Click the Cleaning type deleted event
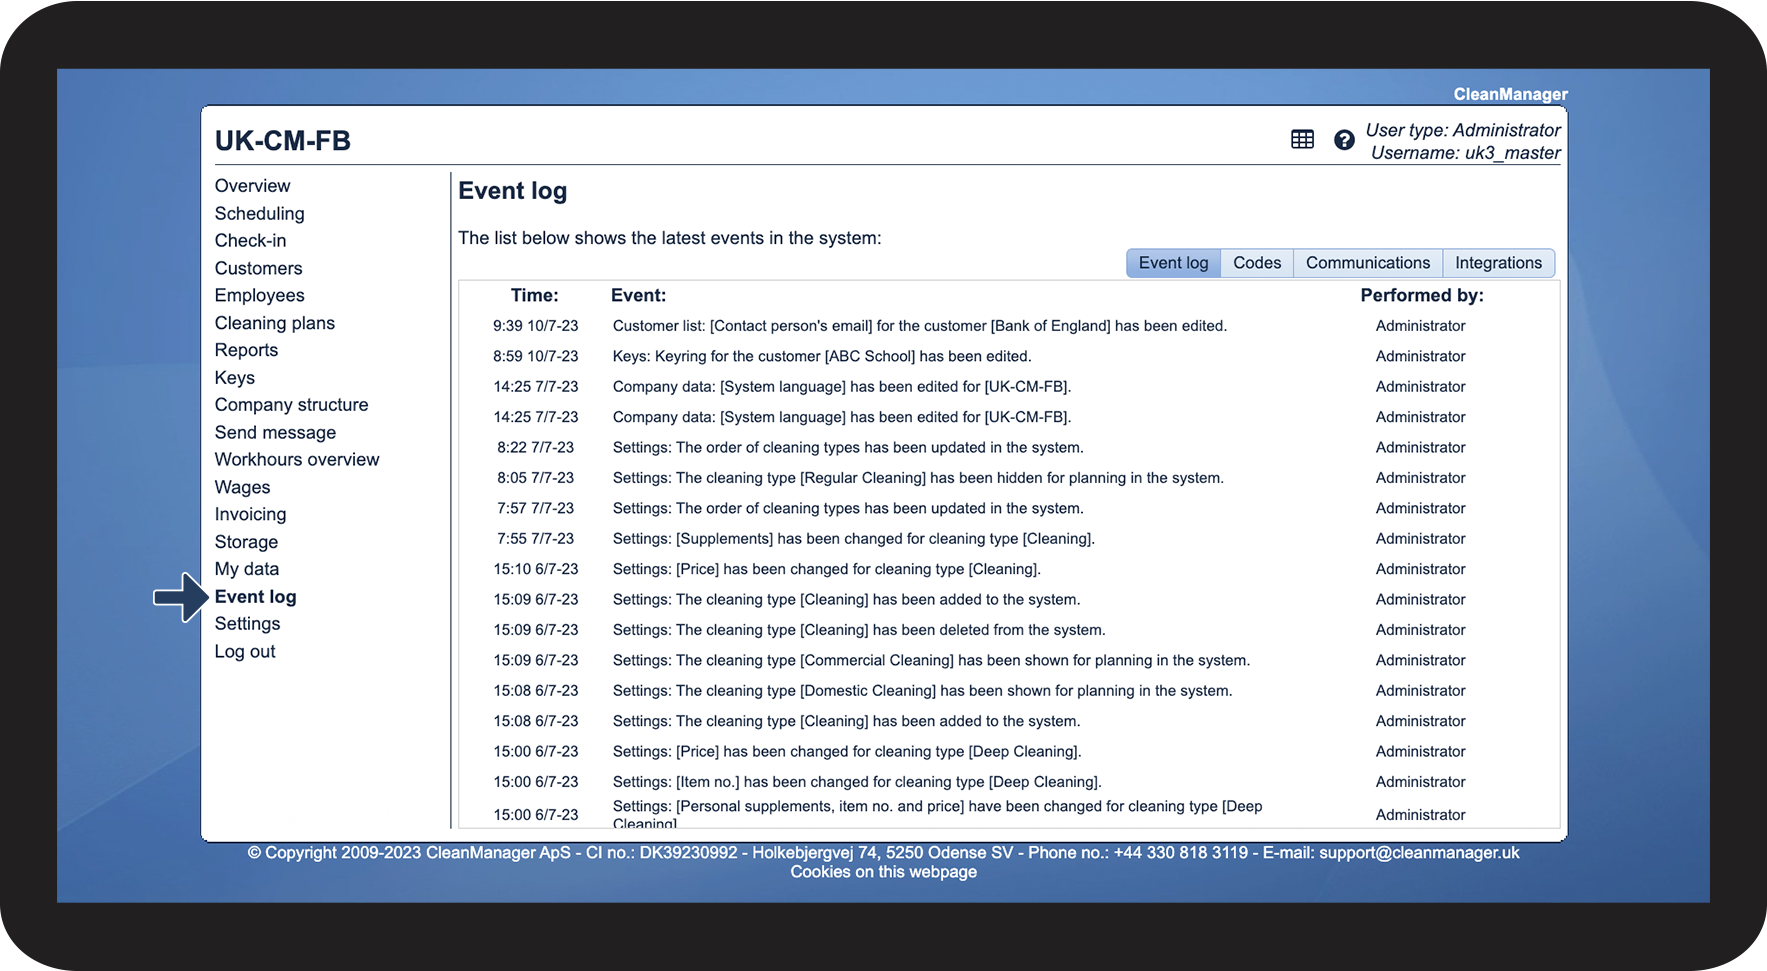 858,630
